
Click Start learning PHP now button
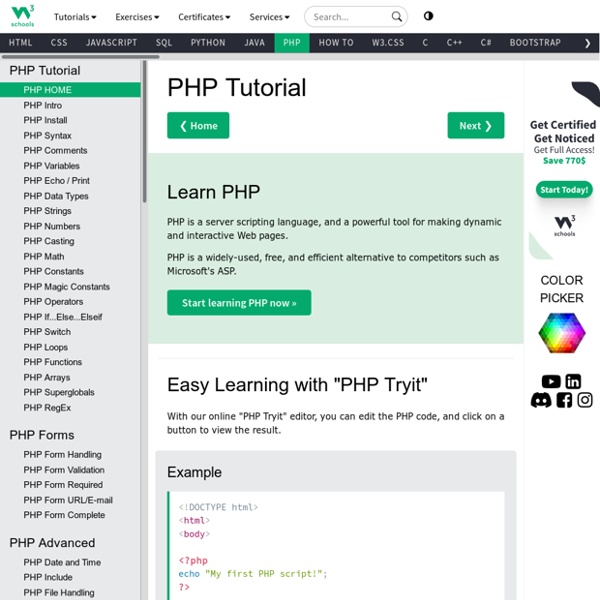tap(239, 303)
